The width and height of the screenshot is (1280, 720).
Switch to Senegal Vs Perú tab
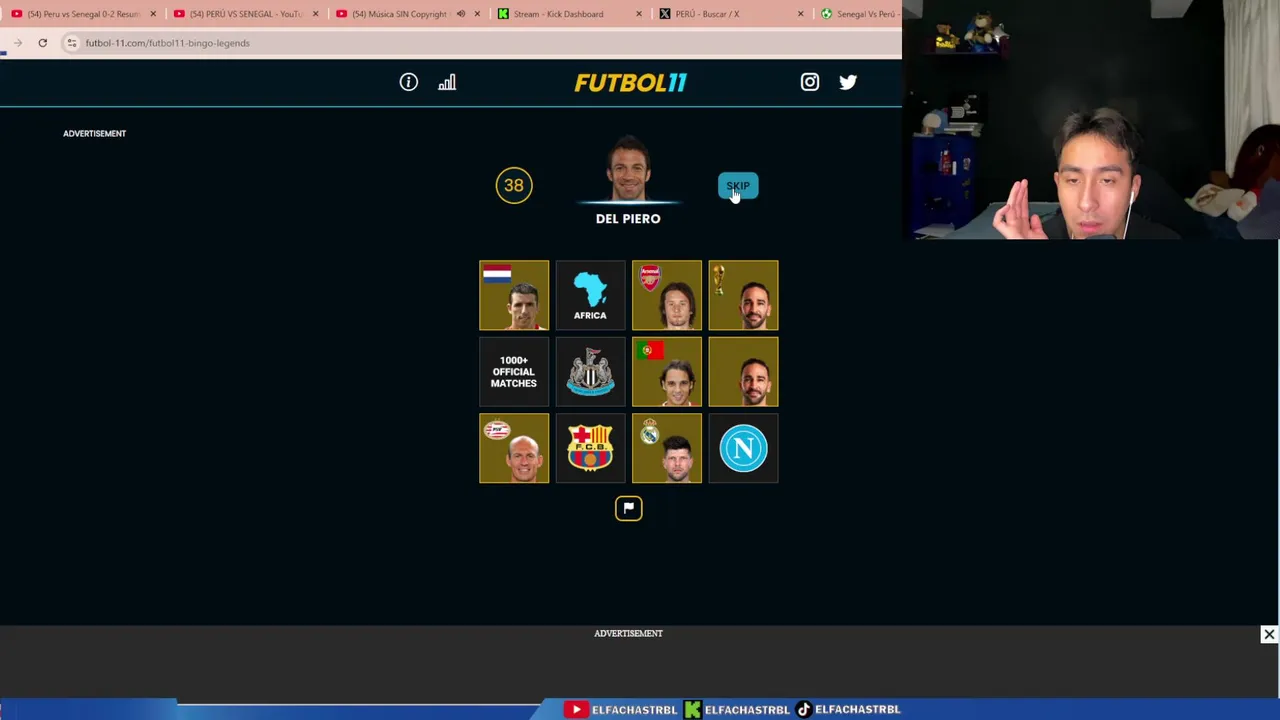[860, 14]
